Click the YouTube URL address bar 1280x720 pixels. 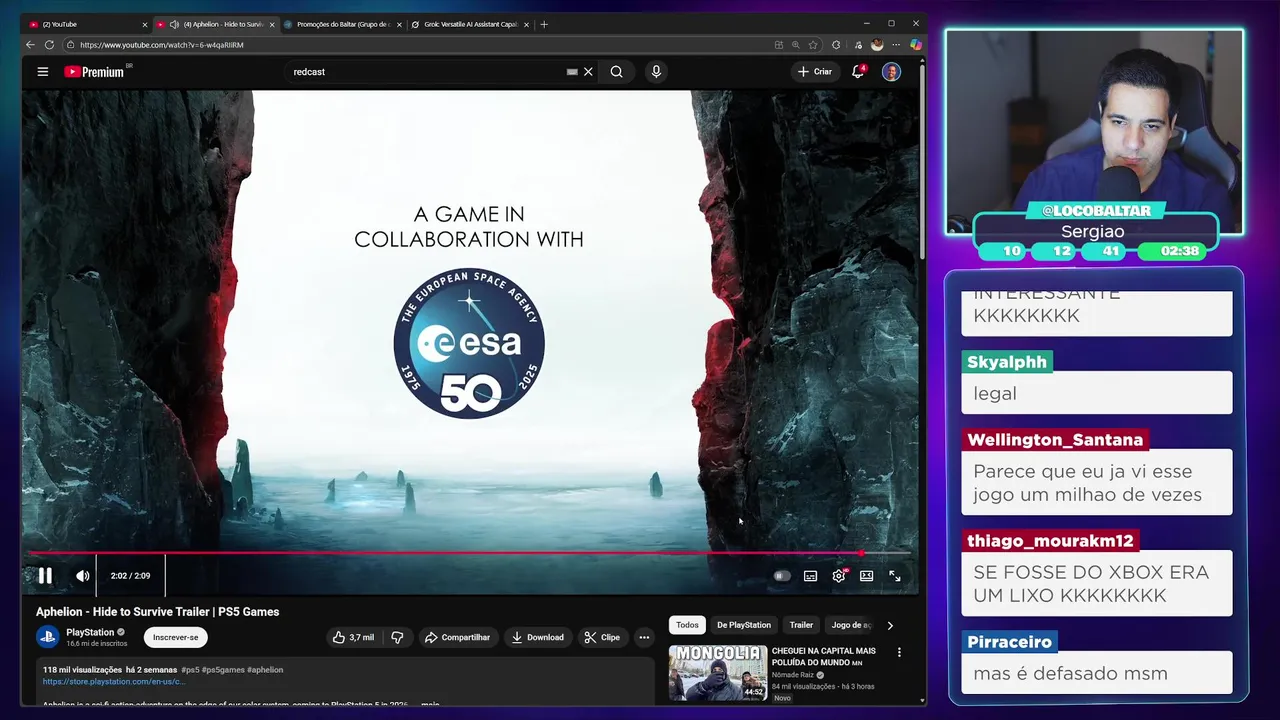(x=420, y=44)
